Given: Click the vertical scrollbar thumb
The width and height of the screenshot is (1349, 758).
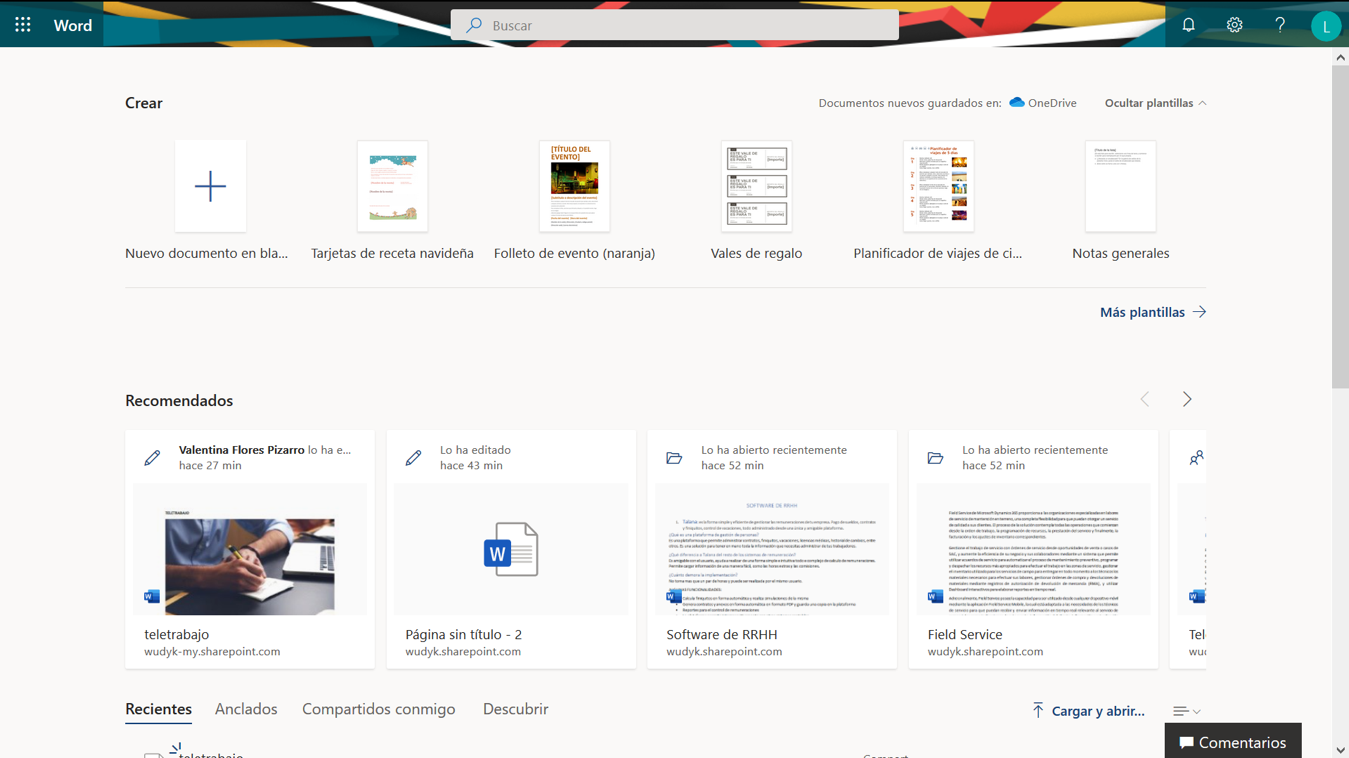Looking at the screenshot, I should point(1340,228).
